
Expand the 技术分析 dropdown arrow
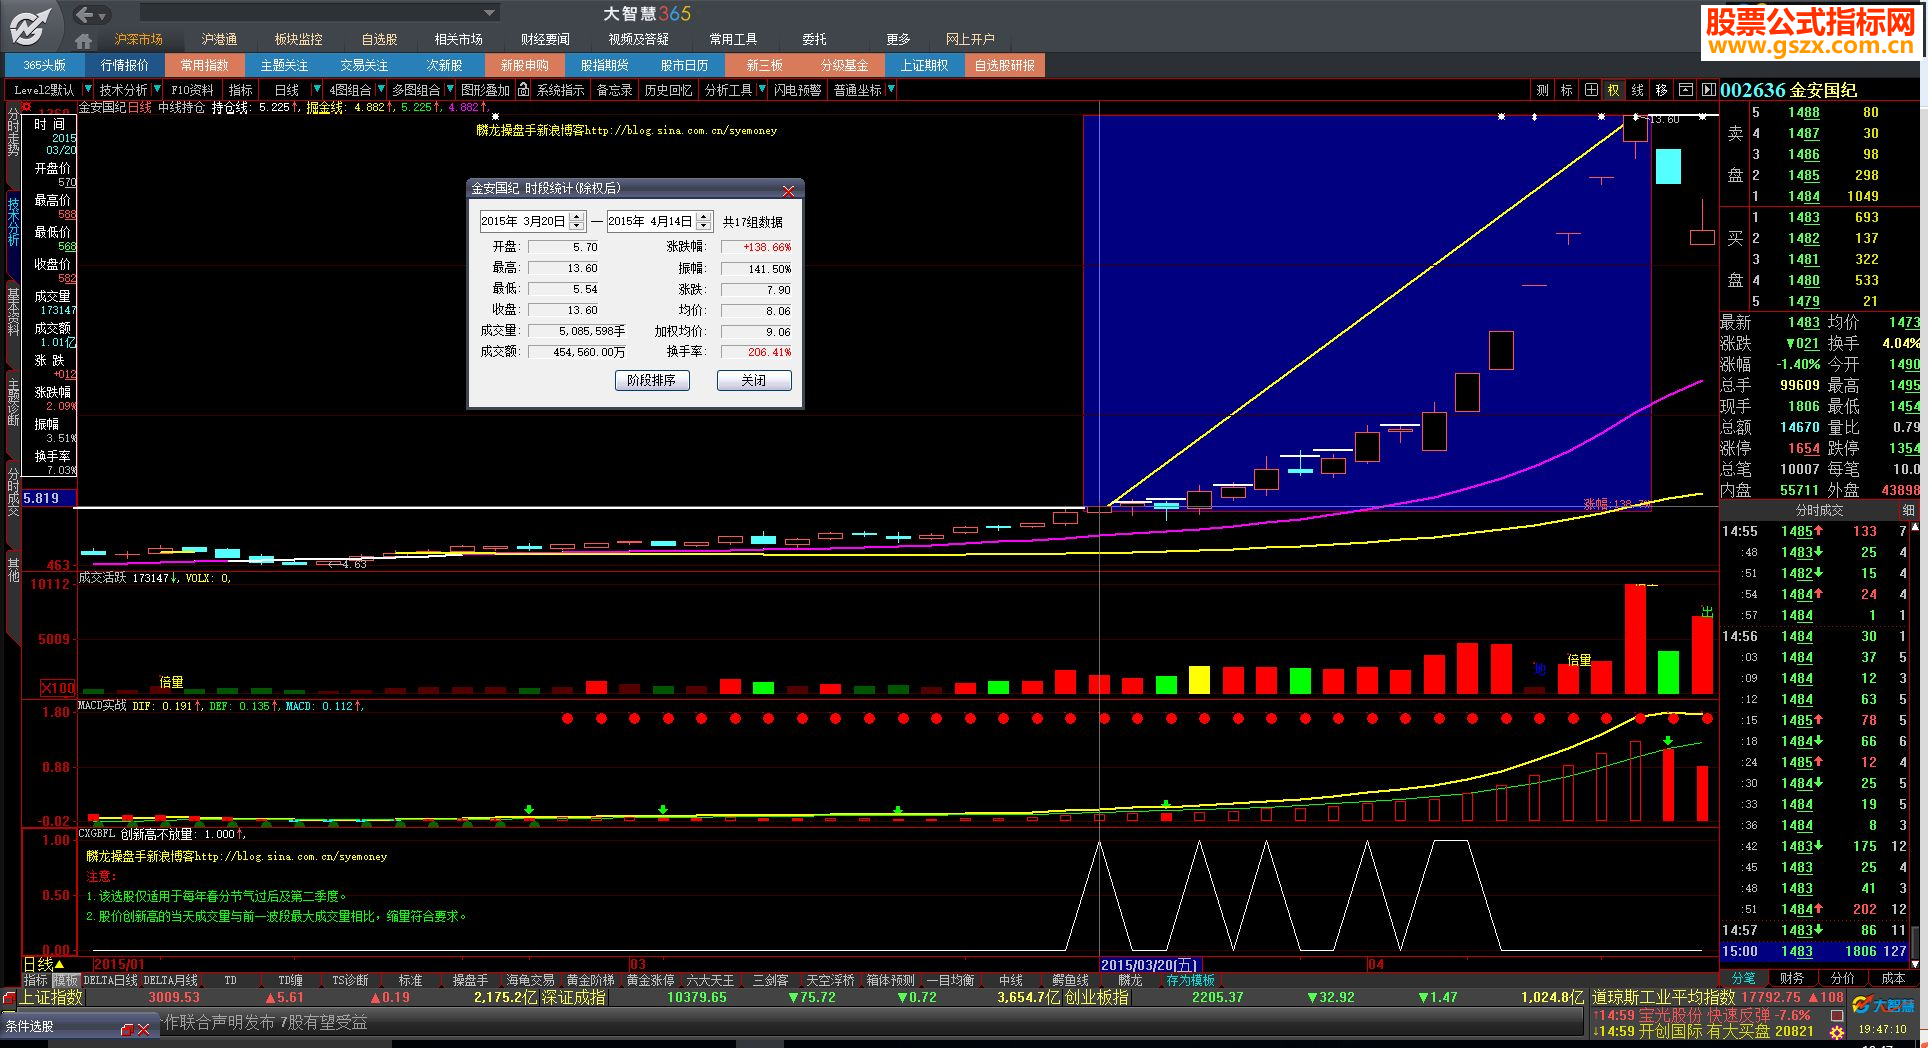[x=157, y=90]
